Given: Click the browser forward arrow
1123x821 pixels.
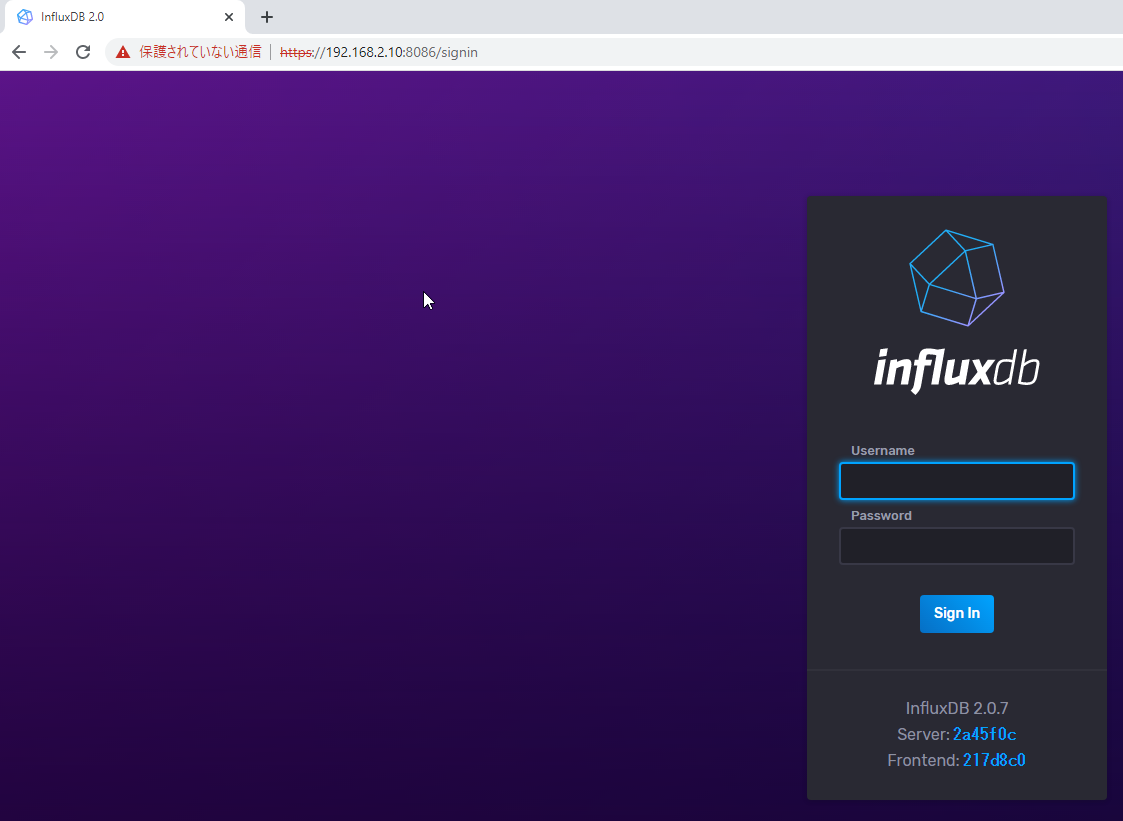Looking at the screenshot, I should [x=51, y=52].
